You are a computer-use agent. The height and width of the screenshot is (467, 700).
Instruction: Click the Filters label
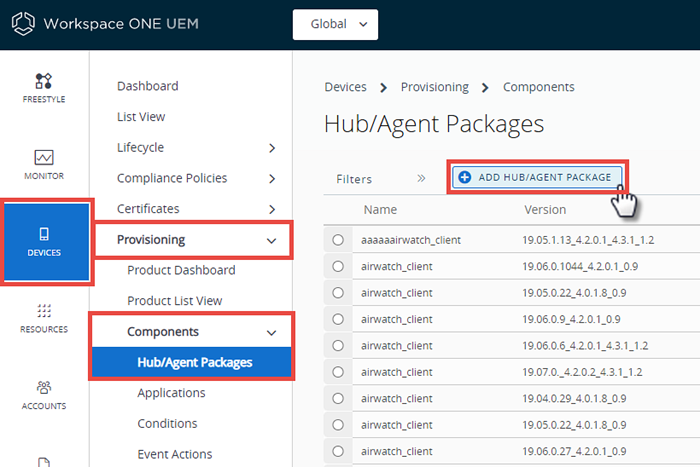pos(354,179)
